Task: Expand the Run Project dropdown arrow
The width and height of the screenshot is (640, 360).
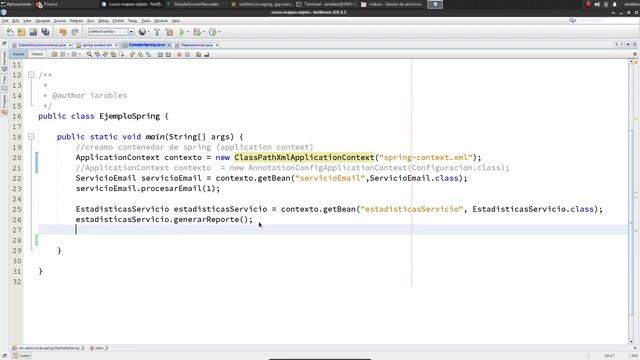Action: click(188, 32)
